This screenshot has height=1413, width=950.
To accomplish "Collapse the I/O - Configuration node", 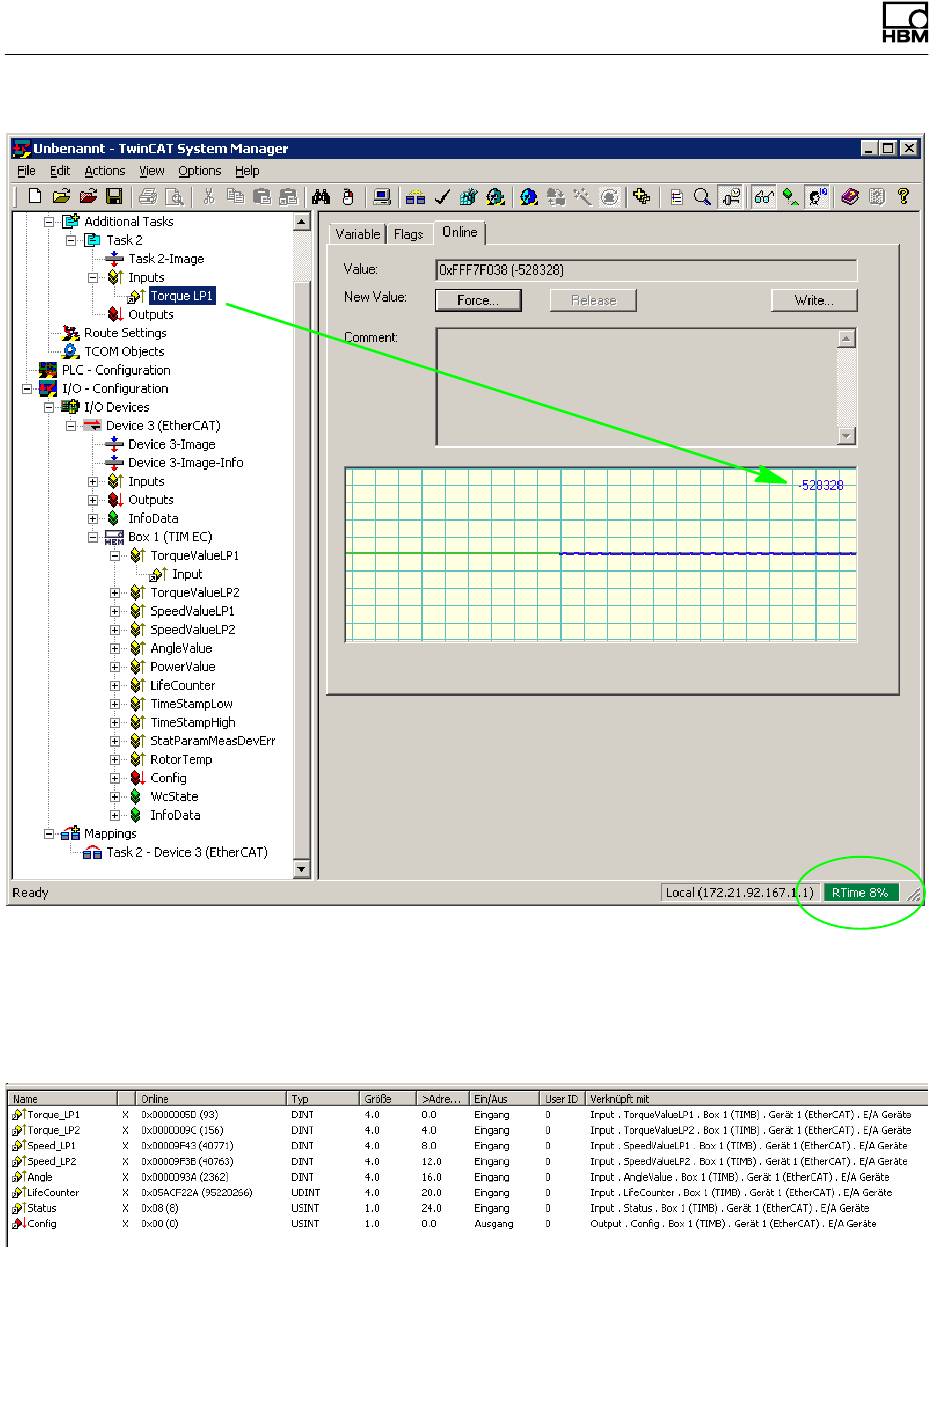I will tap(27, 389).
